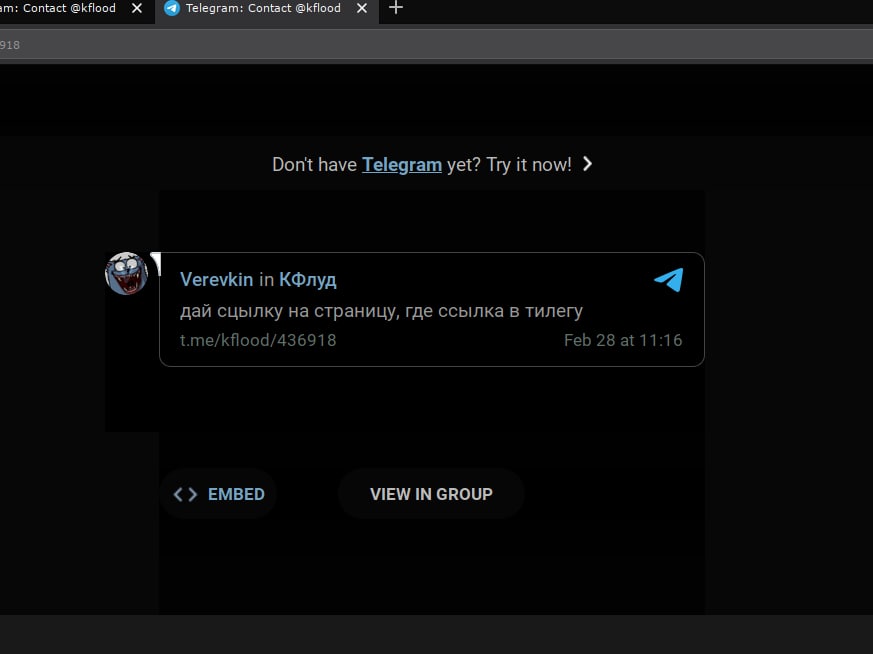Open the t.me/kflood/436918 message link

pyautogui.click(x=258, y=340)
